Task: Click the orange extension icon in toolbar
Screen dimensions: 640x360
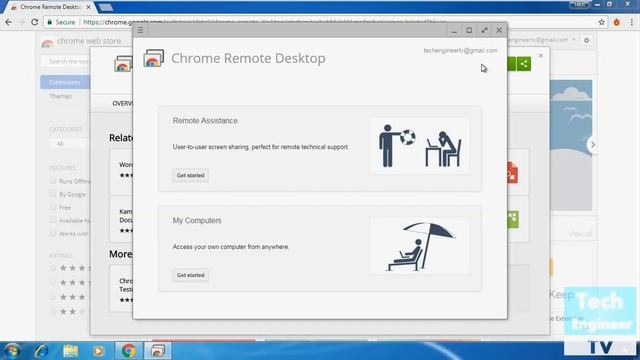Action: pyautogui.click(x=616, y=22)
